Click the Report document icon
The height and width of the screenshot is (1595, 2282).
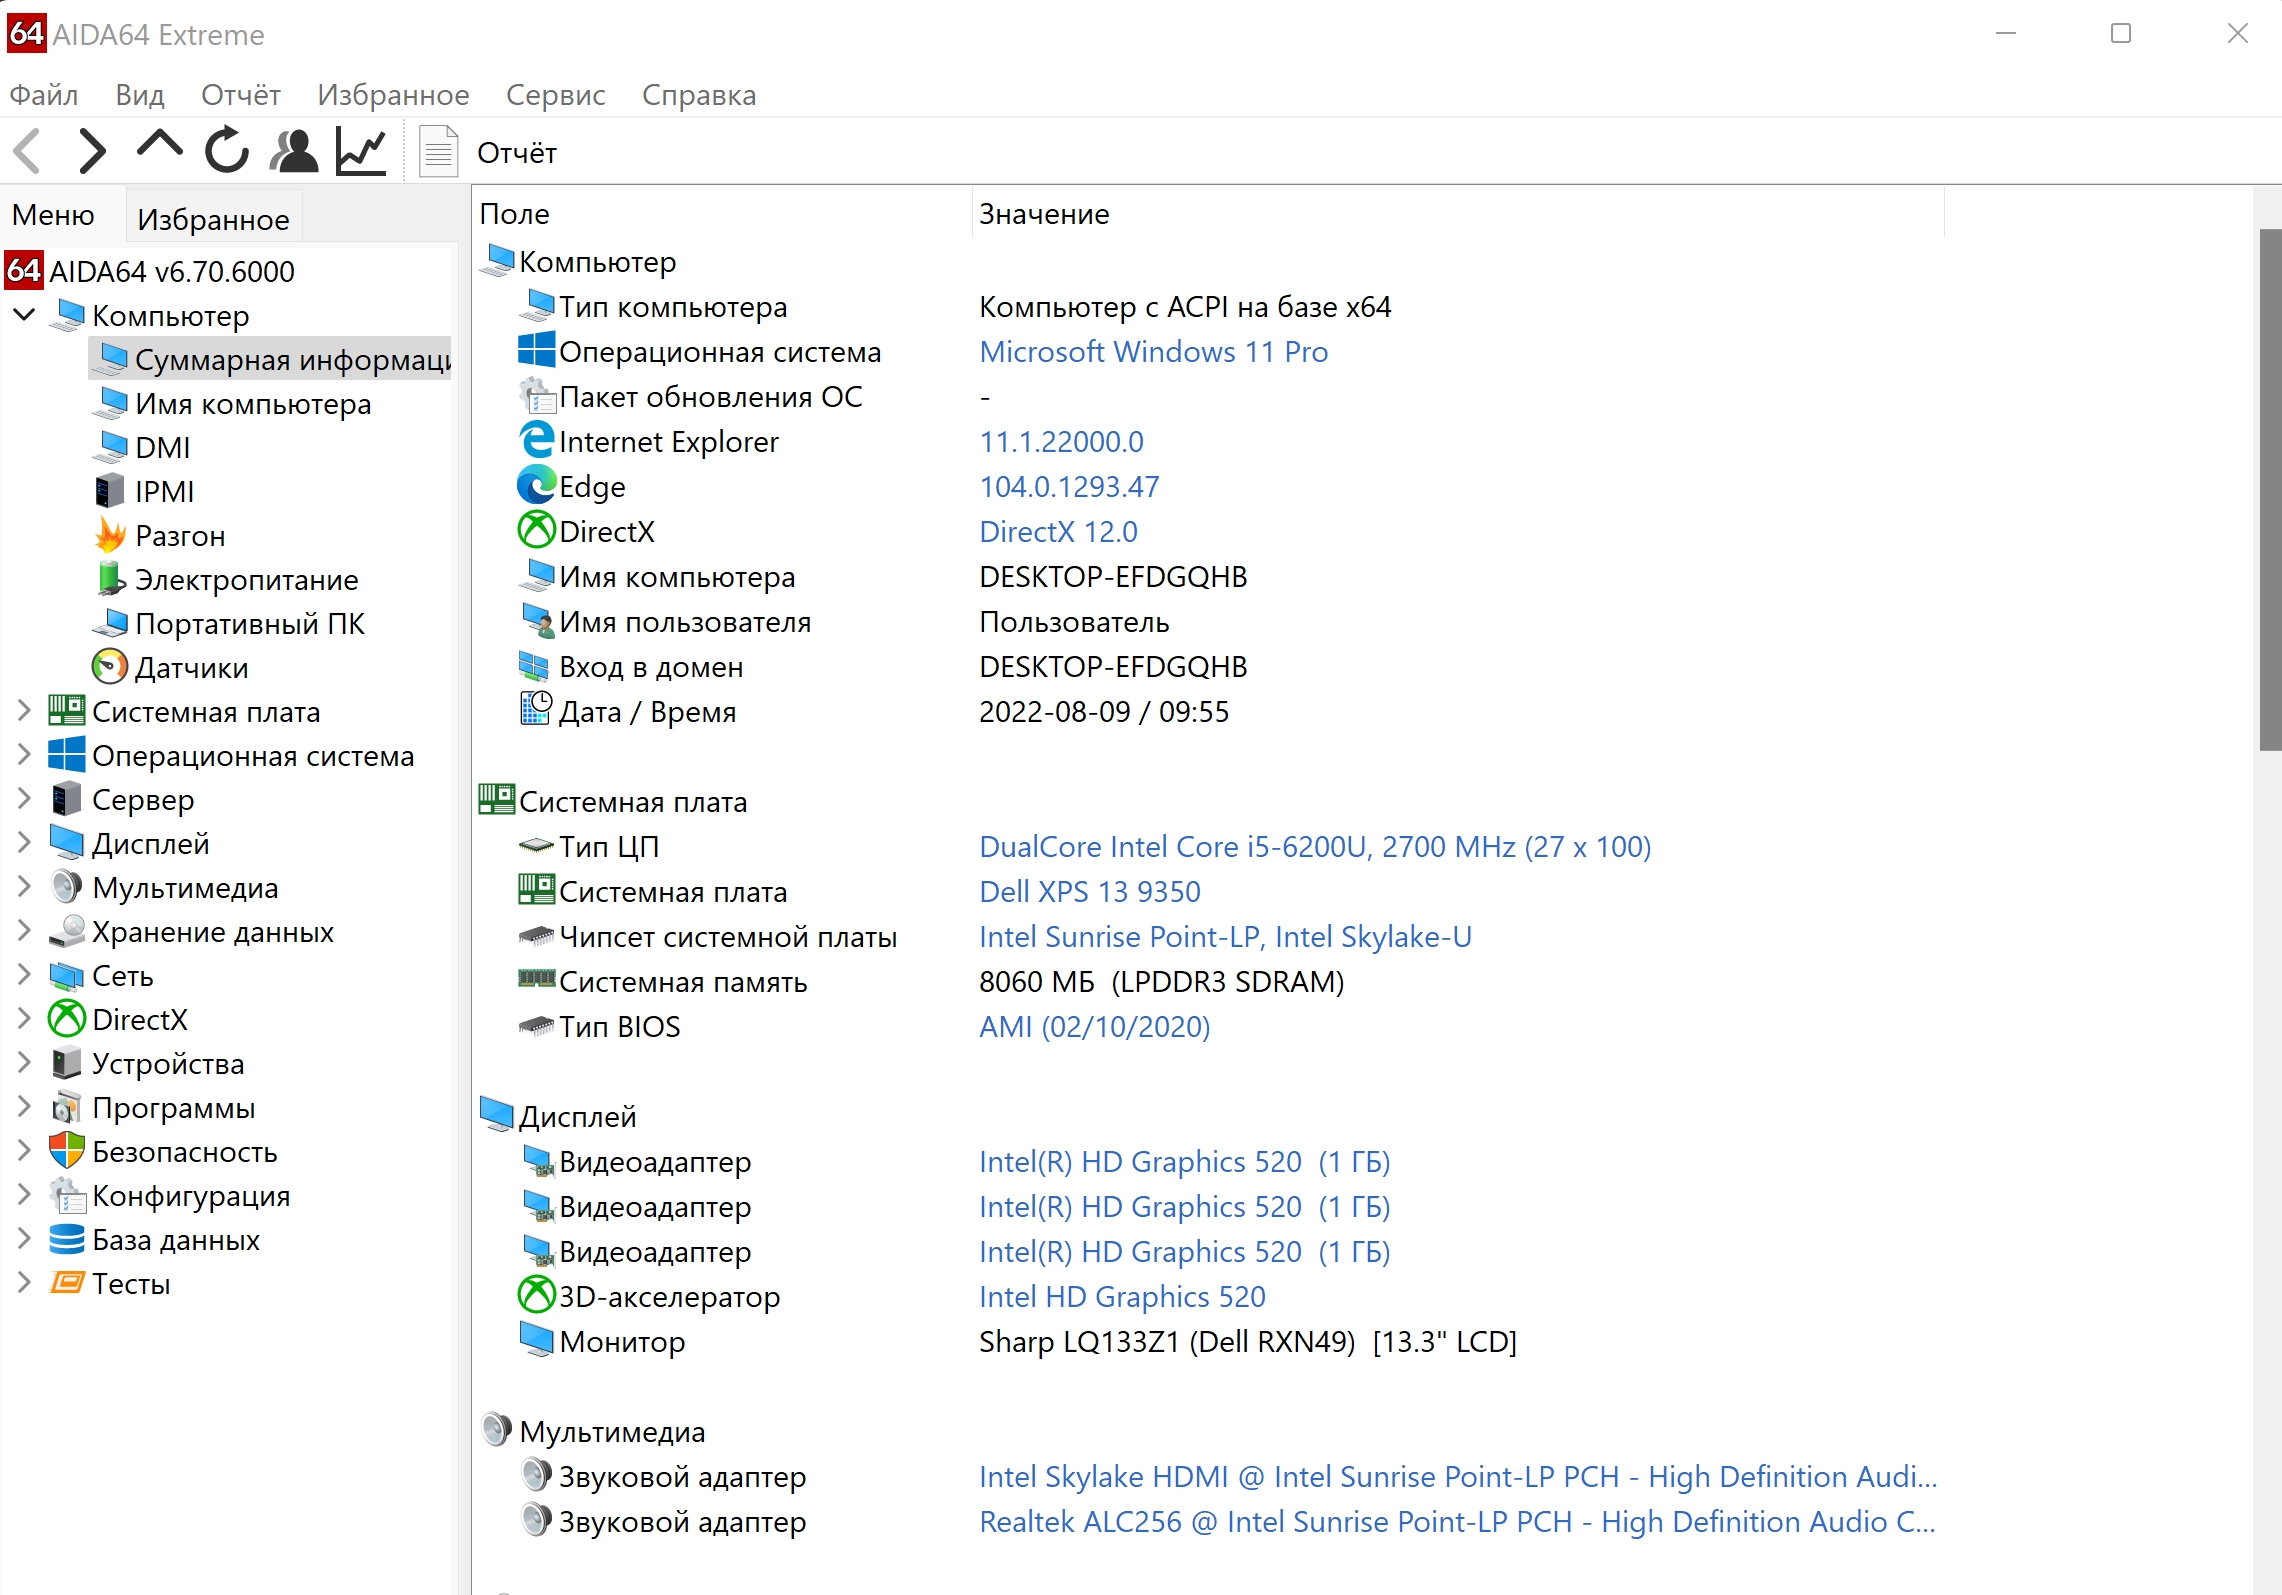tap(438, 152)
